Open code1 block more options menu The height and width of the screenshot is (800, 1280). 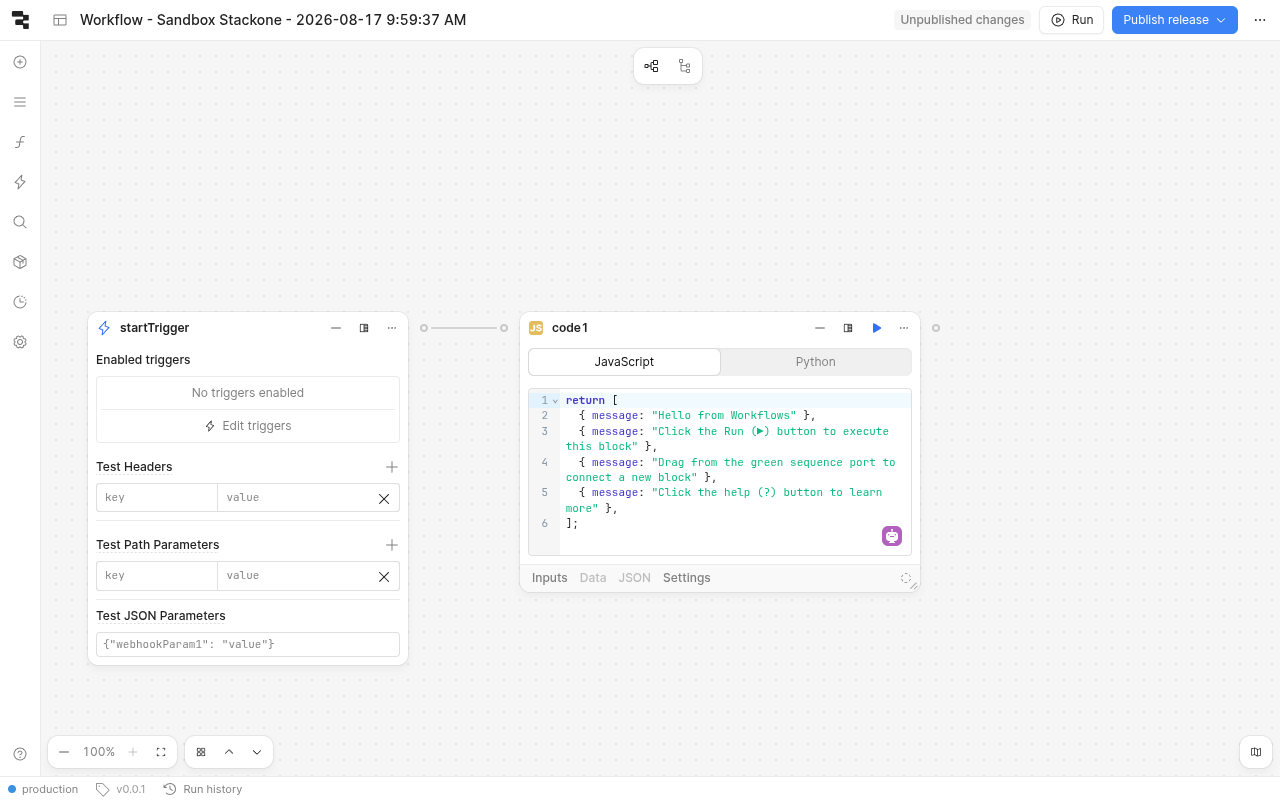click(x=904, y=328)
